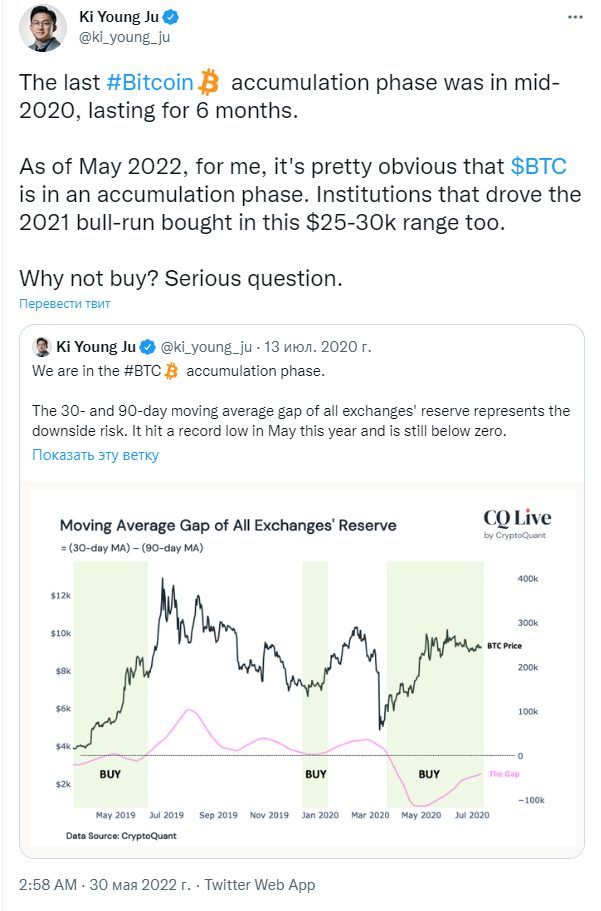Click the quoted tweet date 13 июл. 2020 г.
601x911 pixels.
(317, 347)
